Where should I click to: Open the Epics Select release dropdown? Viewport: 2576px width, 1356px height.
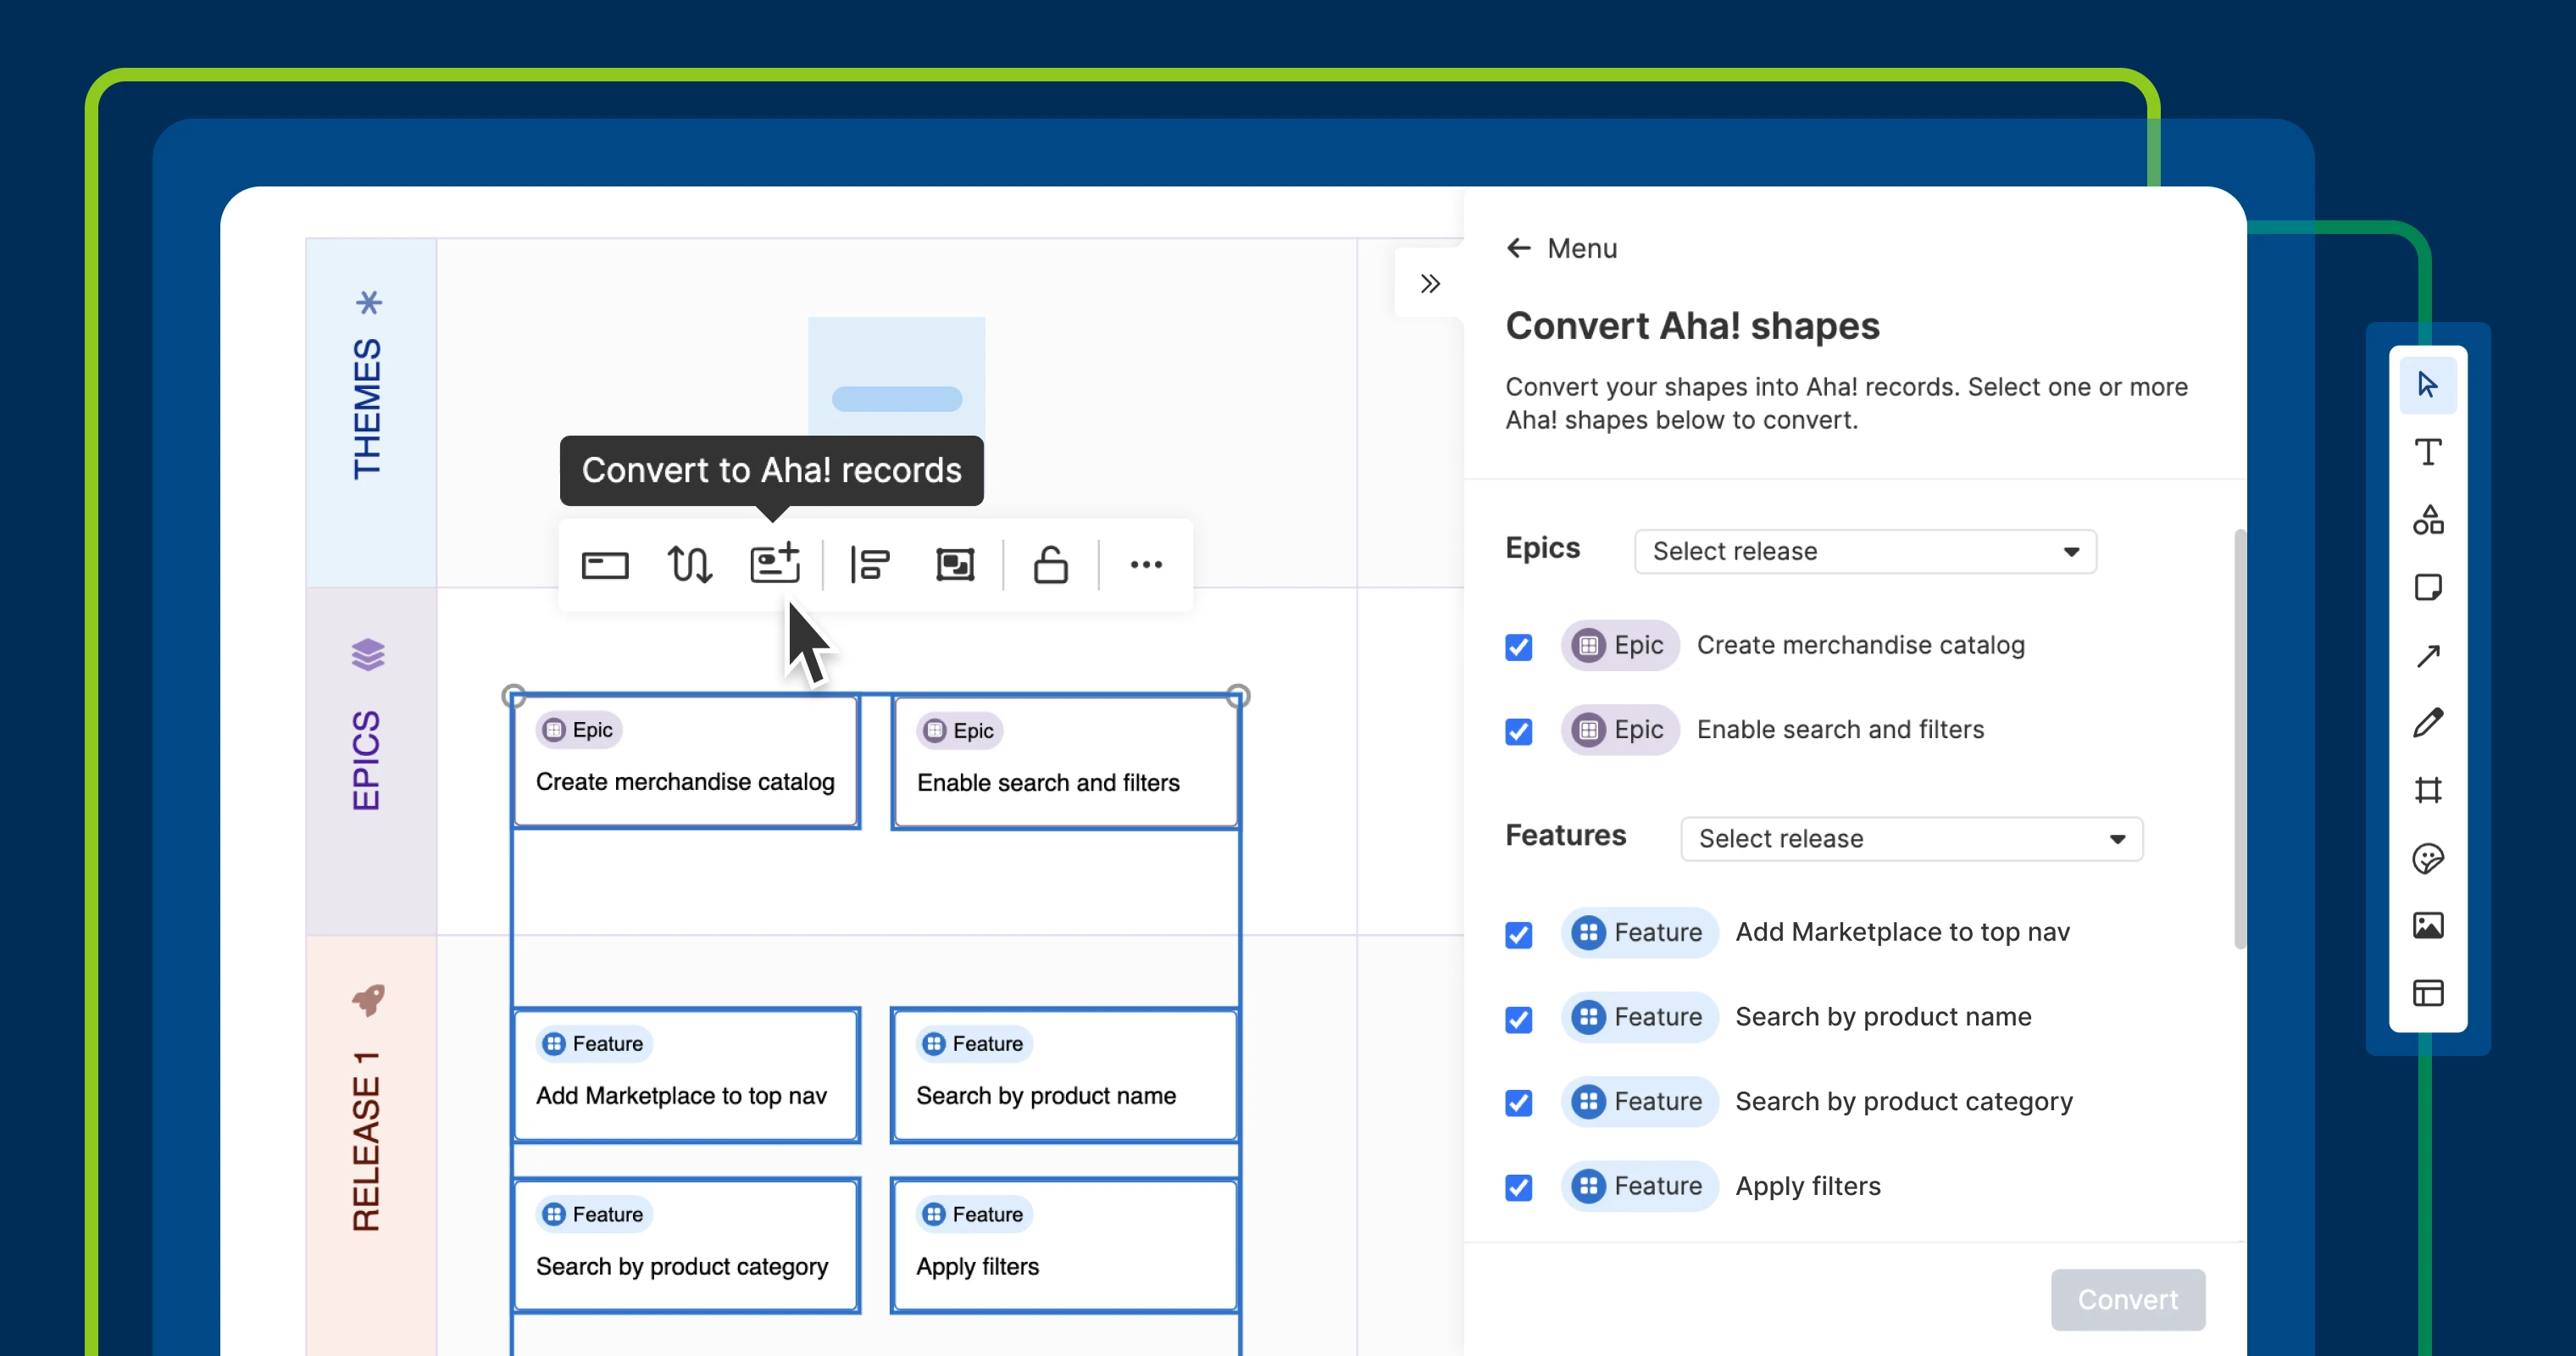tap(1864, 551)
